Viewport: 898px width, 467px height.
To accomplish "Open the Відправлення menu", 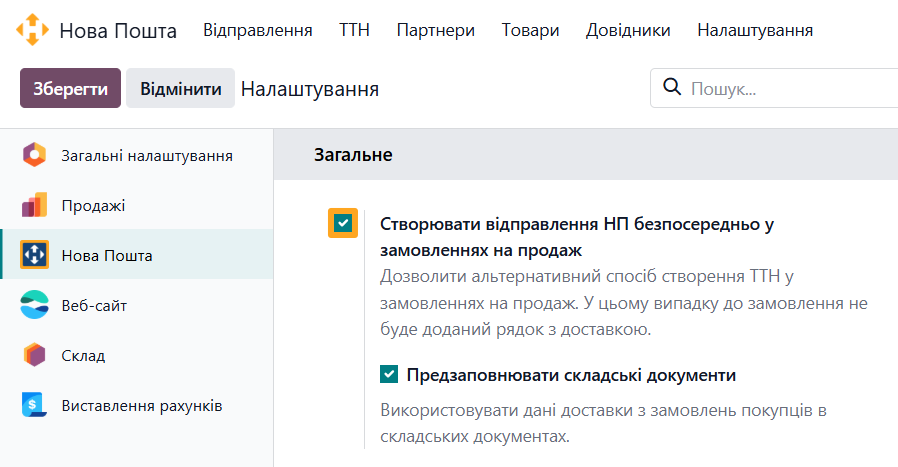I will click(x=258, y=30).
